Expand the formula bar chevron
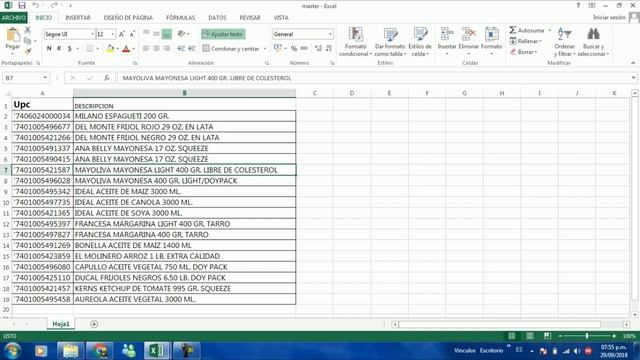 (633, 78)
